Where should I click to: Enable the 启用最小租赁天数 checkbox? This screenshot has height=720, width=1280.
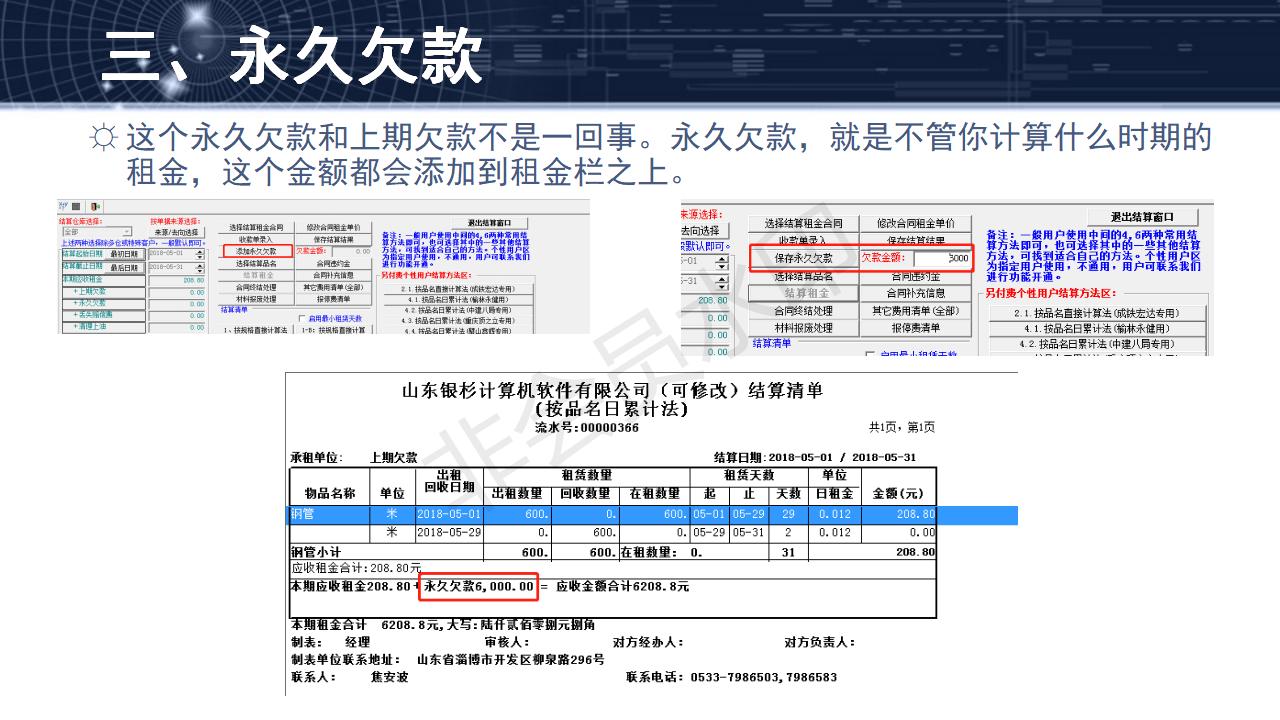pyautogui.click(x=302, y=317)
